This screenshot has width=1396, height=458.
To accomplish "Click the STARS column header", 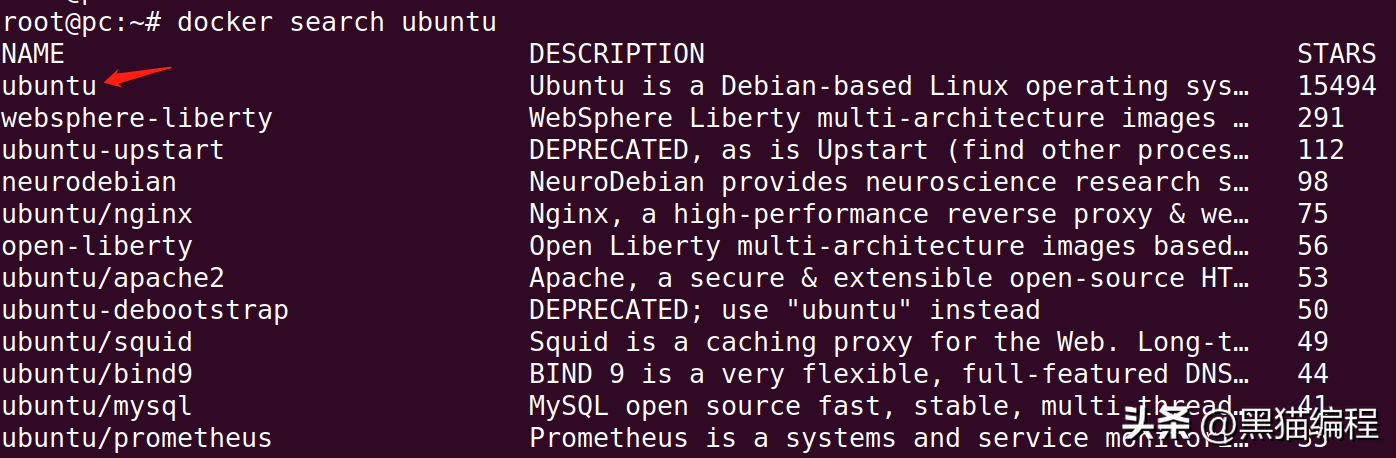I will click(x=1336, y=54).
